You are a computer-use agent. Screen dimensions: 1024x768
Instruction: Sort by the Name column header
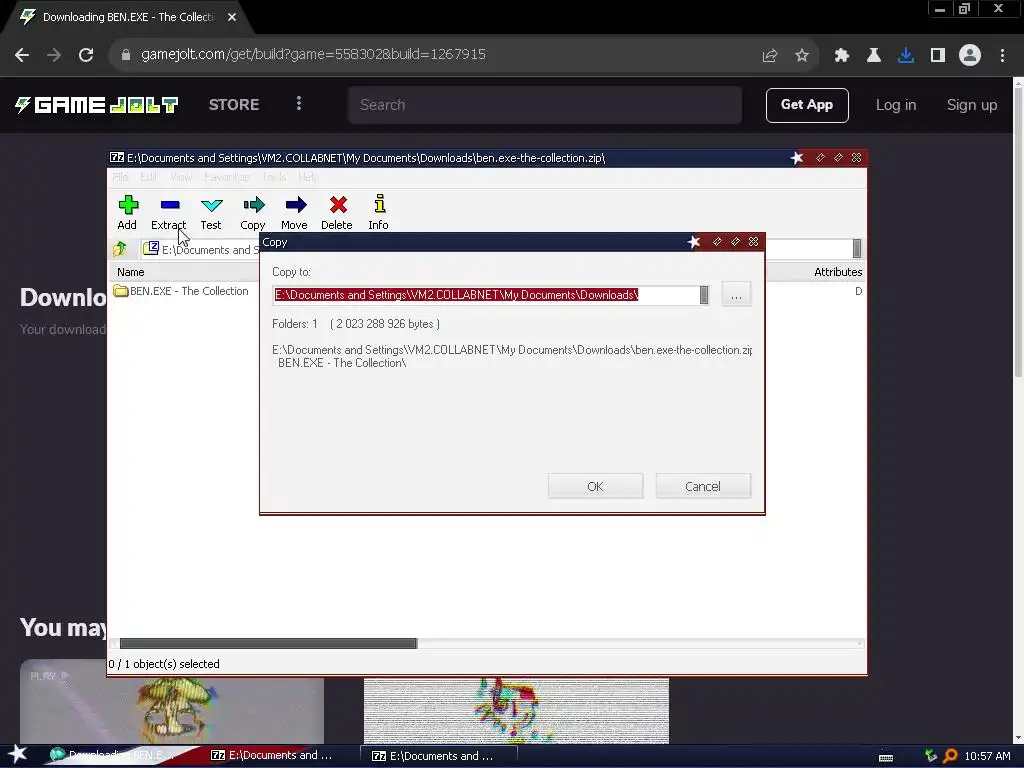point(131,272)
